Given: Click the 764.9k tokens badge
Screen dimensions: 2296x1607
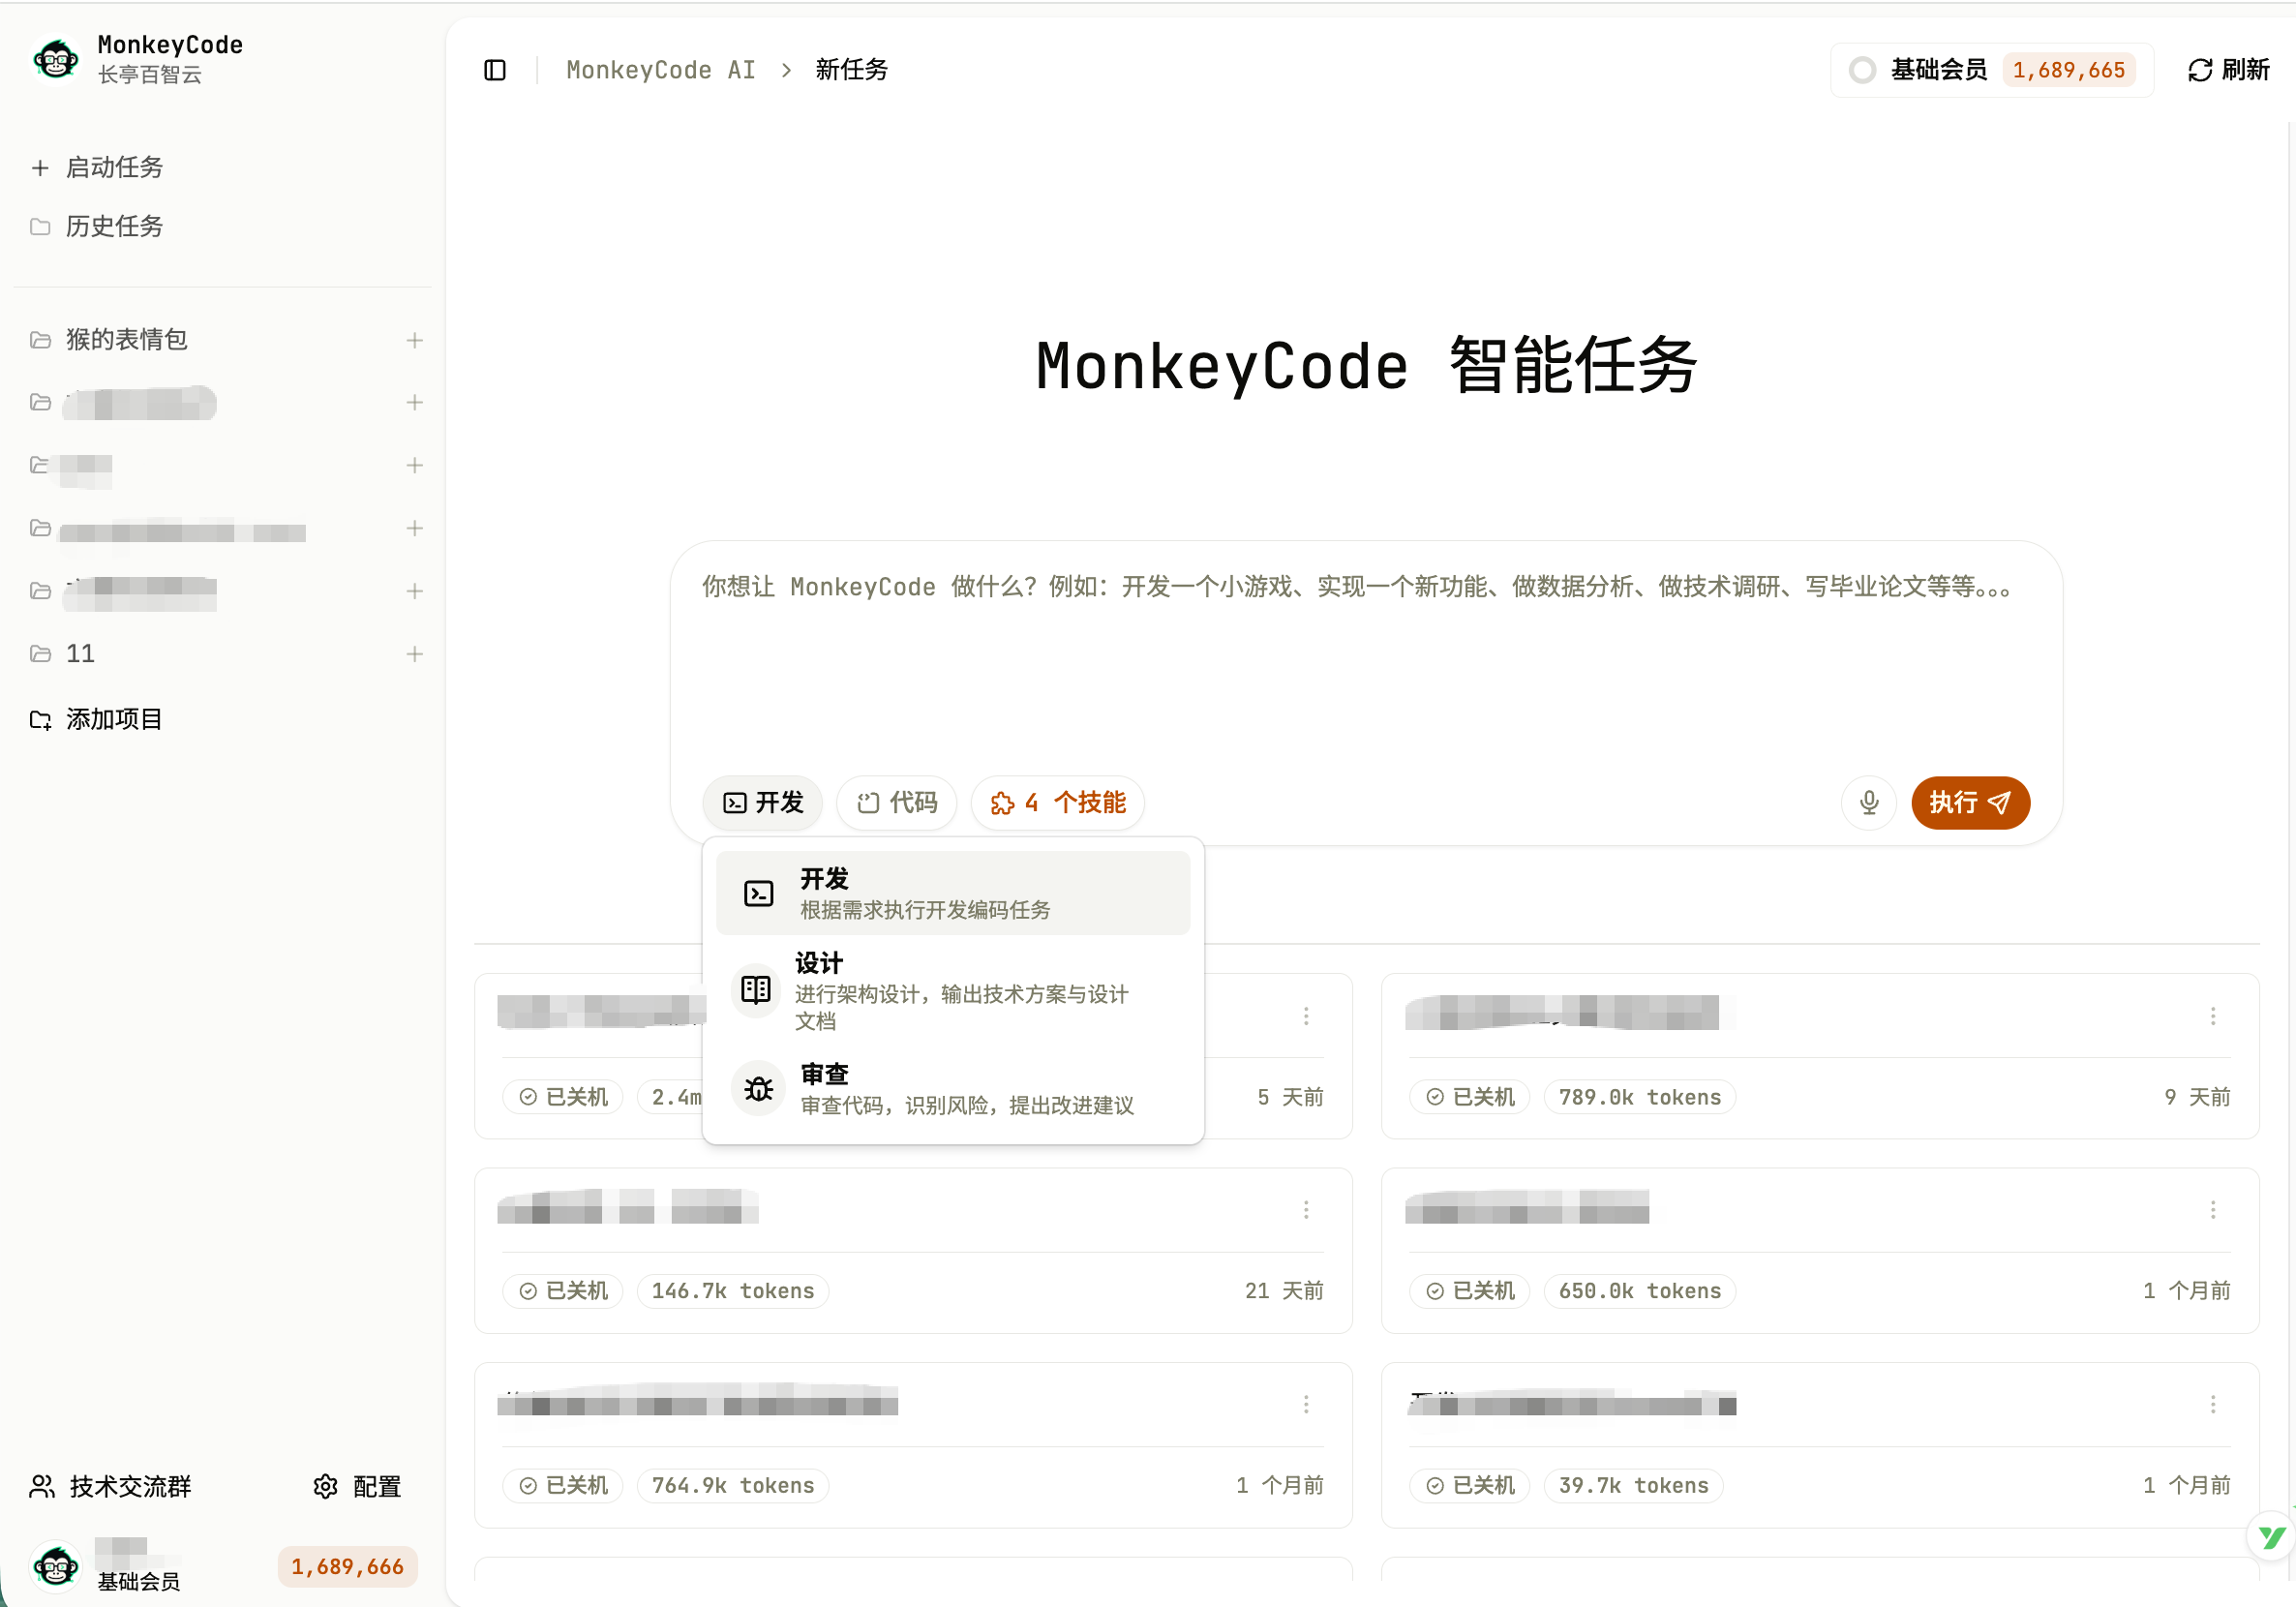Looking at the screenshot, I should (x=732, y=1485).
